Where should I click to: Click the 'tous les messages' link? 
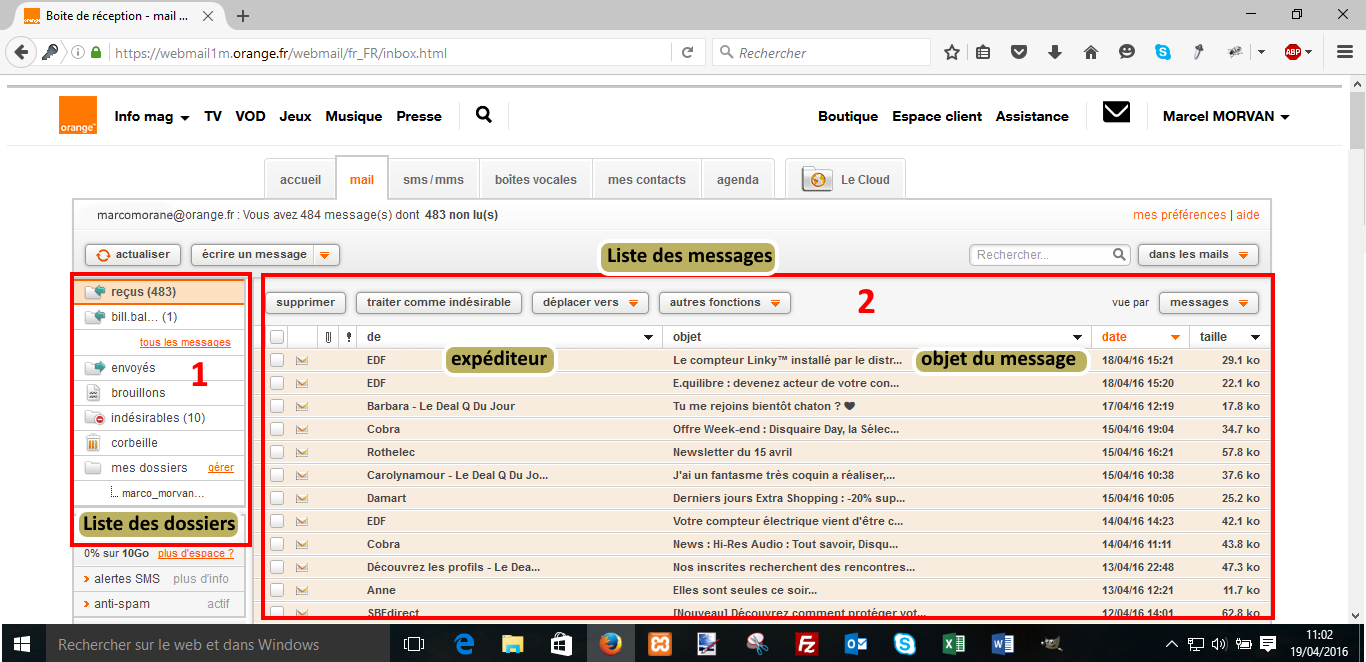(185, 341)
